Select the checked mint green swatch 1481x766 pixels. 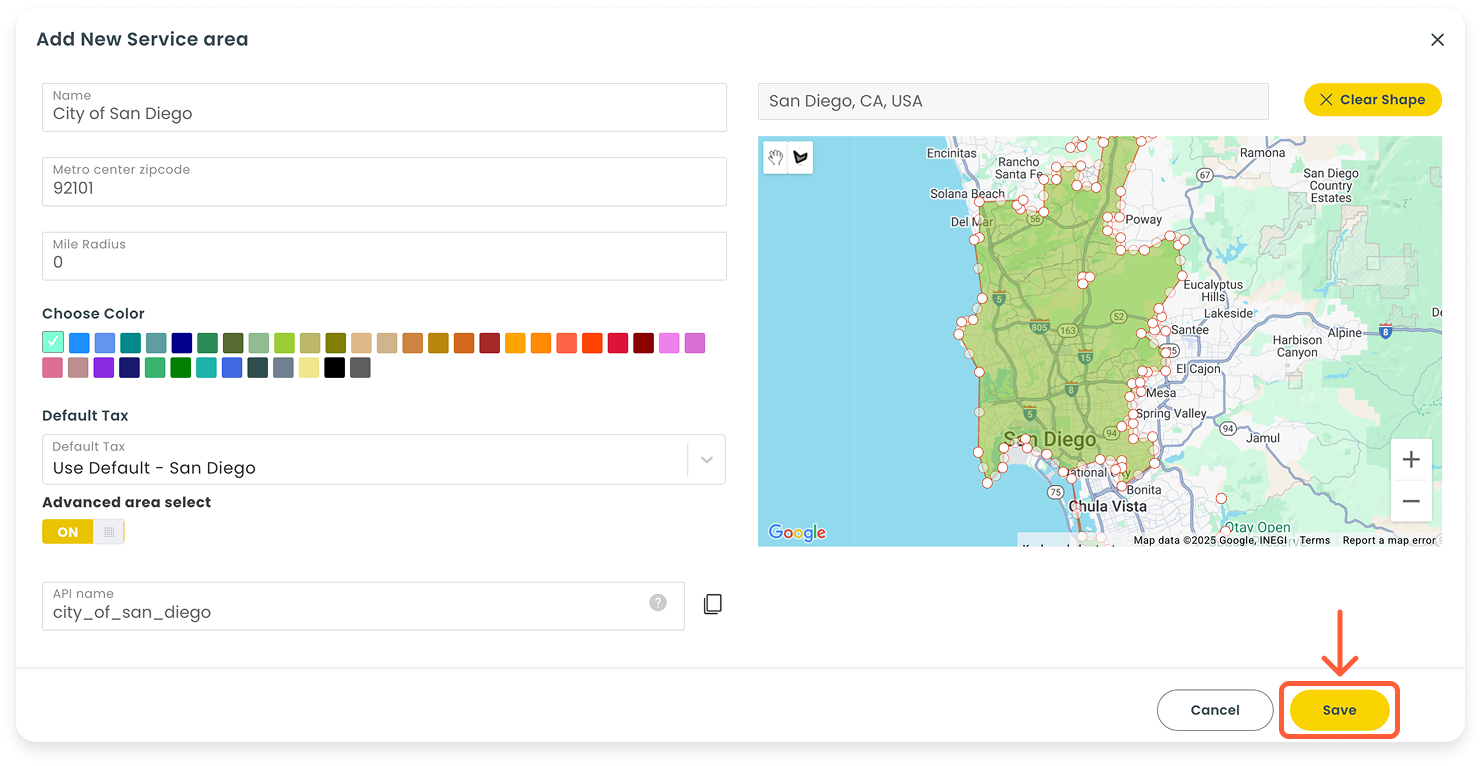point(53,343)
